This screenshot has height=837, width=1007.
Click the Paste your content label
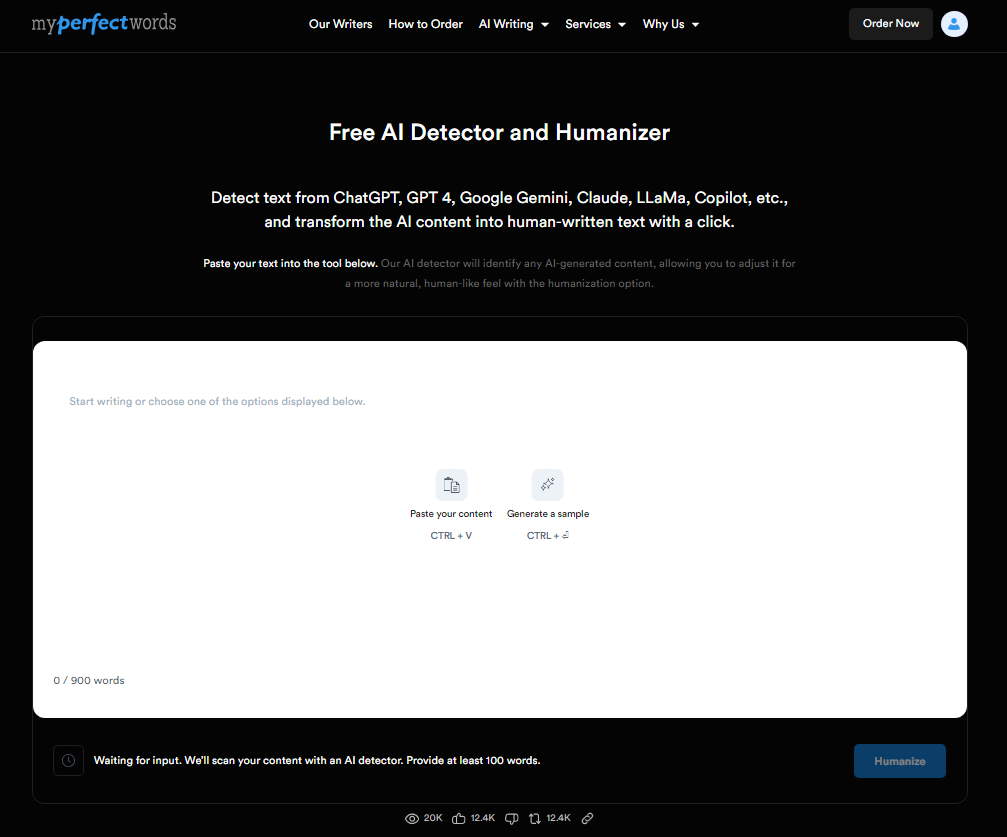[x=451, y=514]
